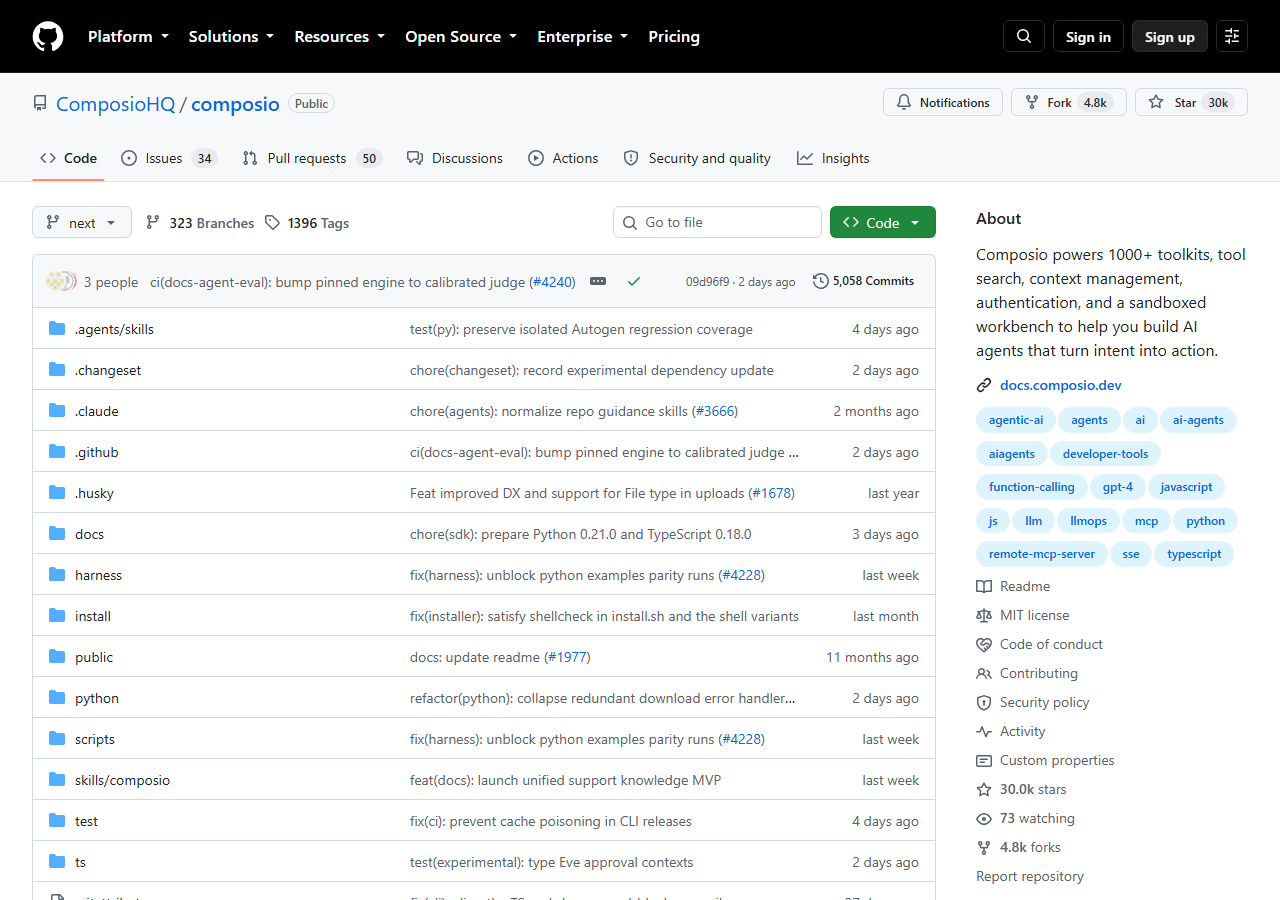Expand the Solutions menu
The width and height of the screenshot is (1280, 900).
point(231,36)
